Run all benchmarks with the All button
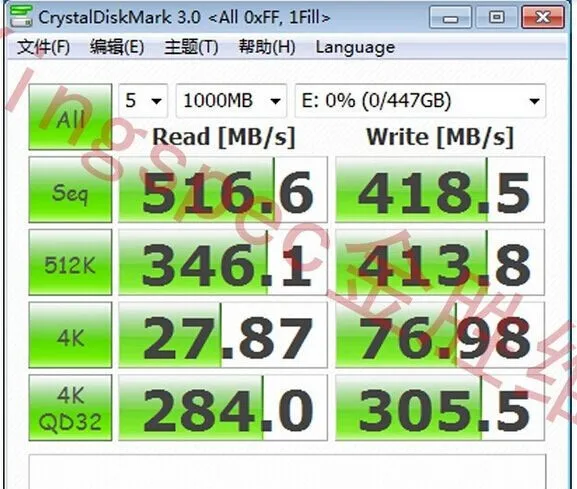This screenshot has width=577, height=489. 70,117
